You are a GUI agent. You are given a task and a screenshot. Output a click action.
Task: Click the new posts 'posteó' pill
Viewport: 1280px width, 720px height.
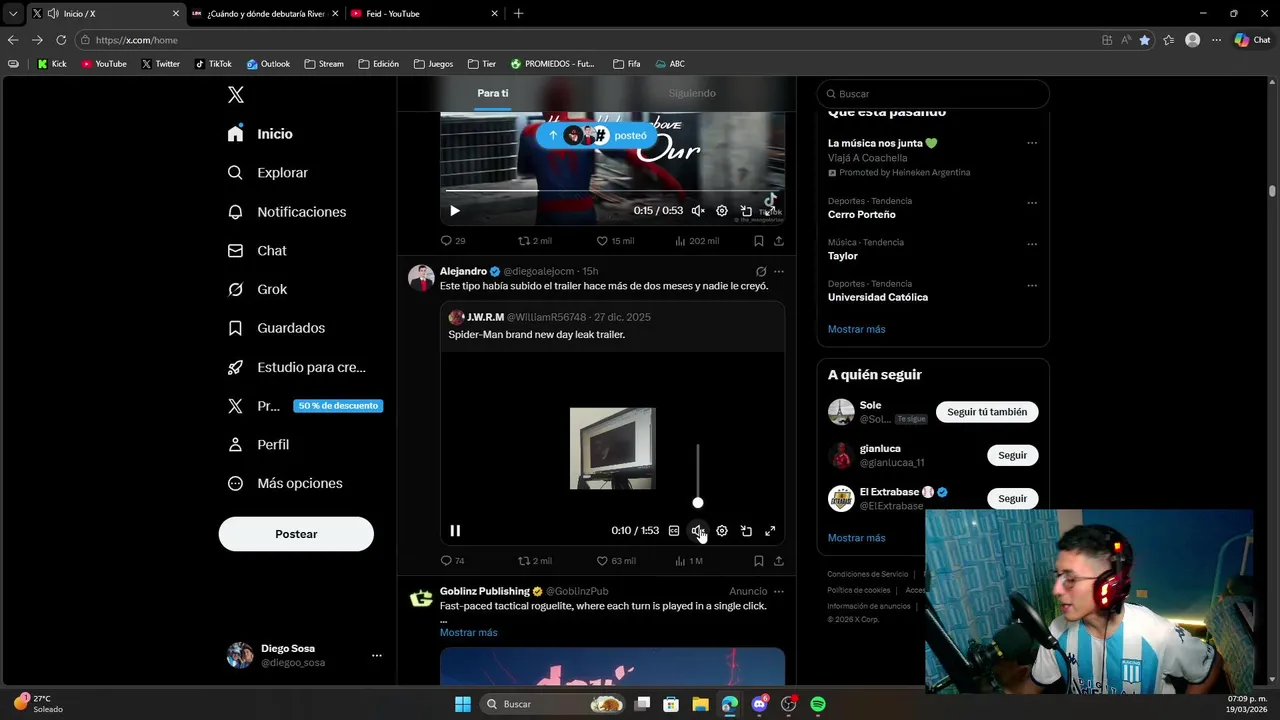(x=599, y=135)
